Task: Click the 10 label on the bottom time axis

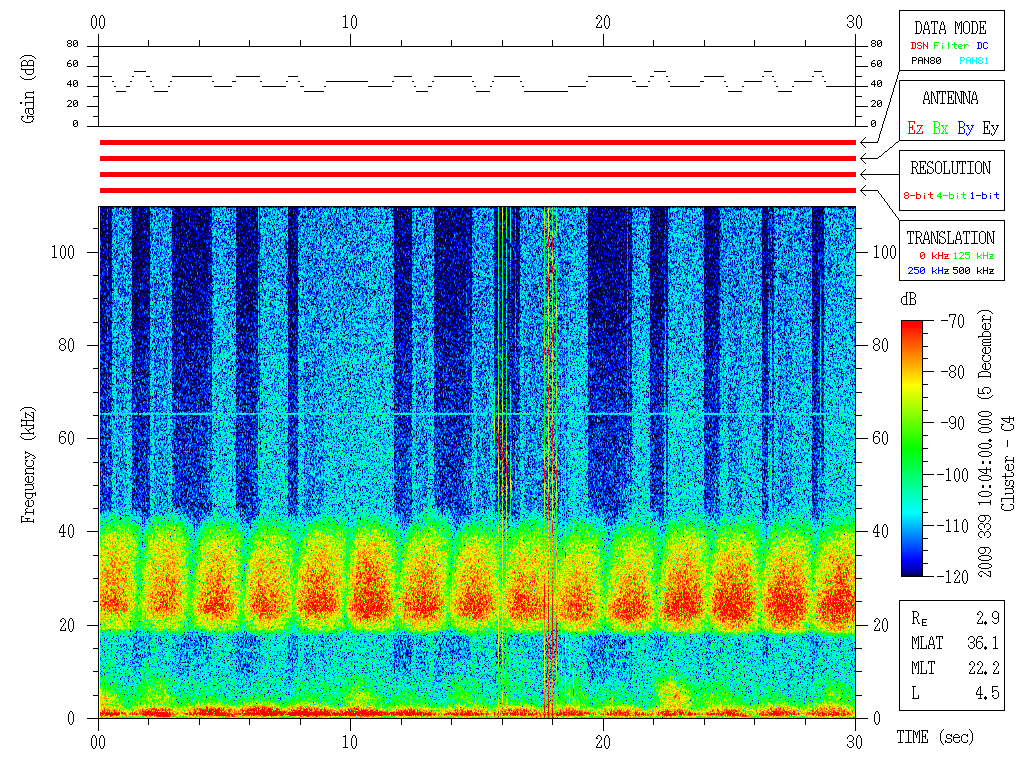Action: (350, 743)
